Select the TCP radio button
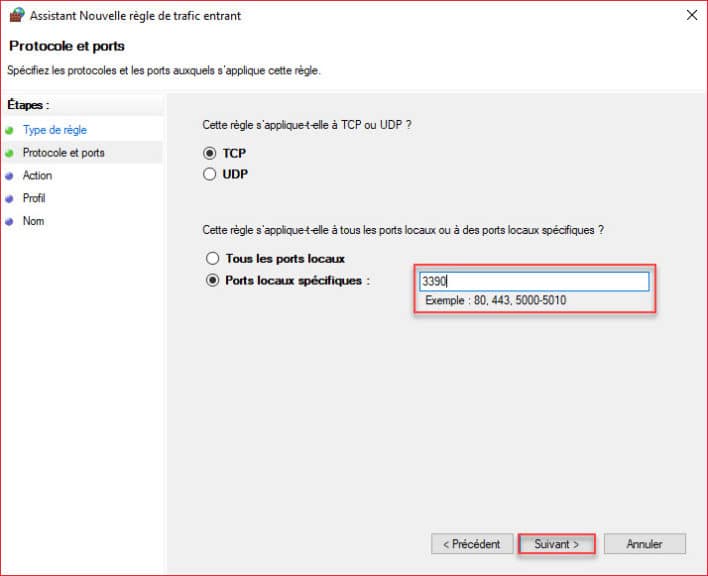Screen dimensions: 708x576 point(210,153)
